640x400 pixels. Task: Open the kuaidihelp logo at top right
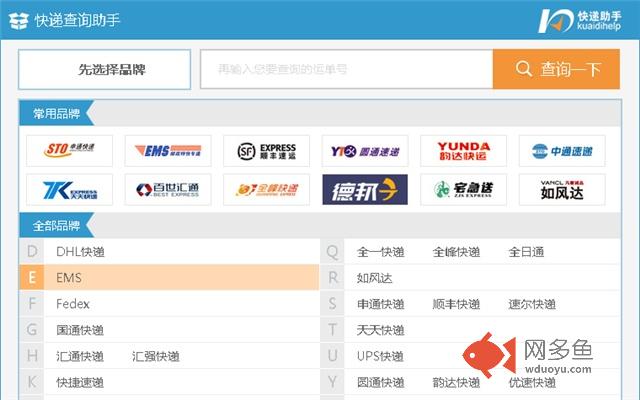[580, 20]
